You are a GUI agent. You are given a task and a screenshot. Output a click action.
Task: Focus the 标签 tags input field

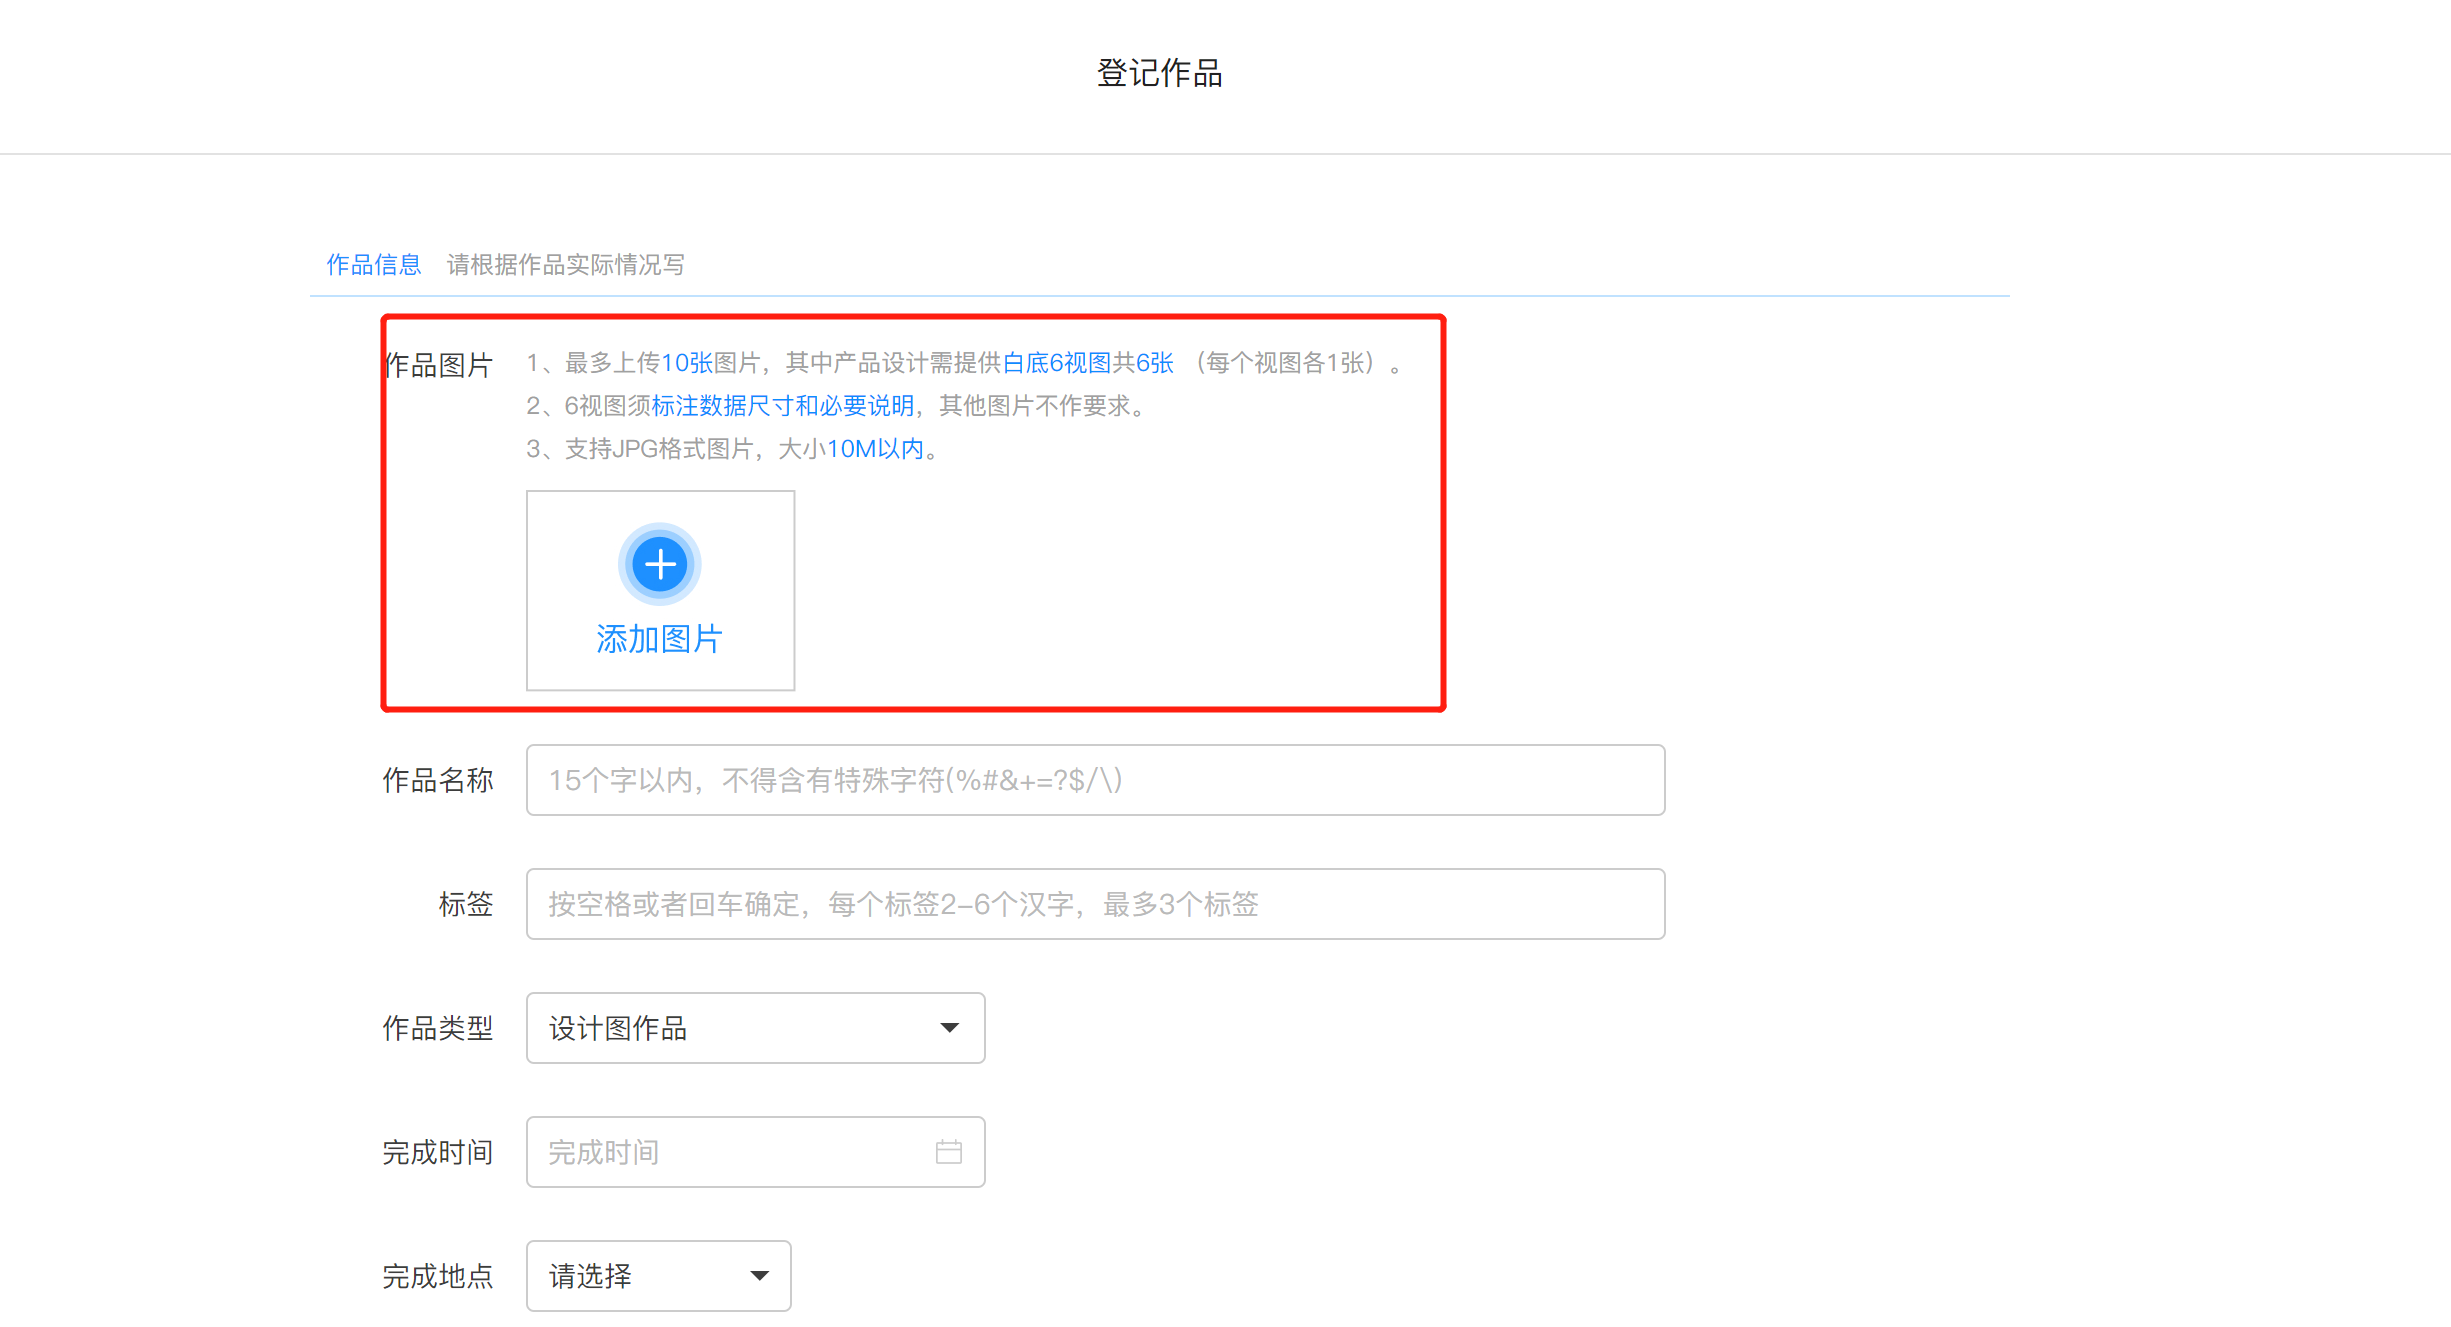point(1095,904)
